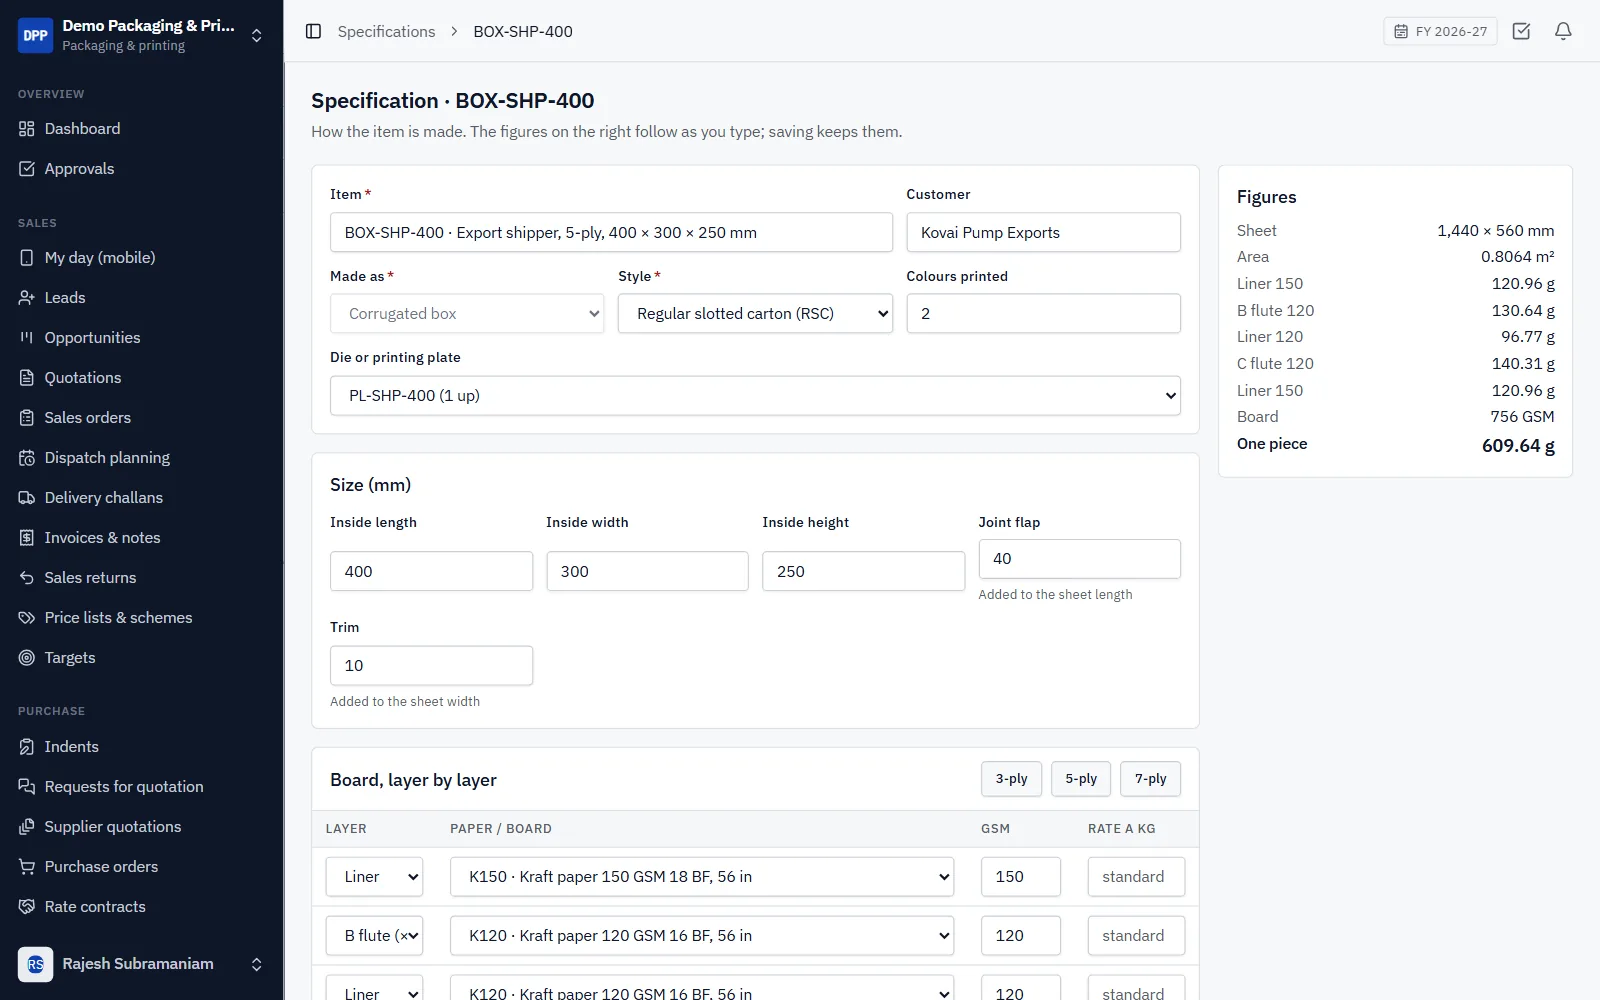Click the Purchase orders cart icon

[x=27, y=867]
